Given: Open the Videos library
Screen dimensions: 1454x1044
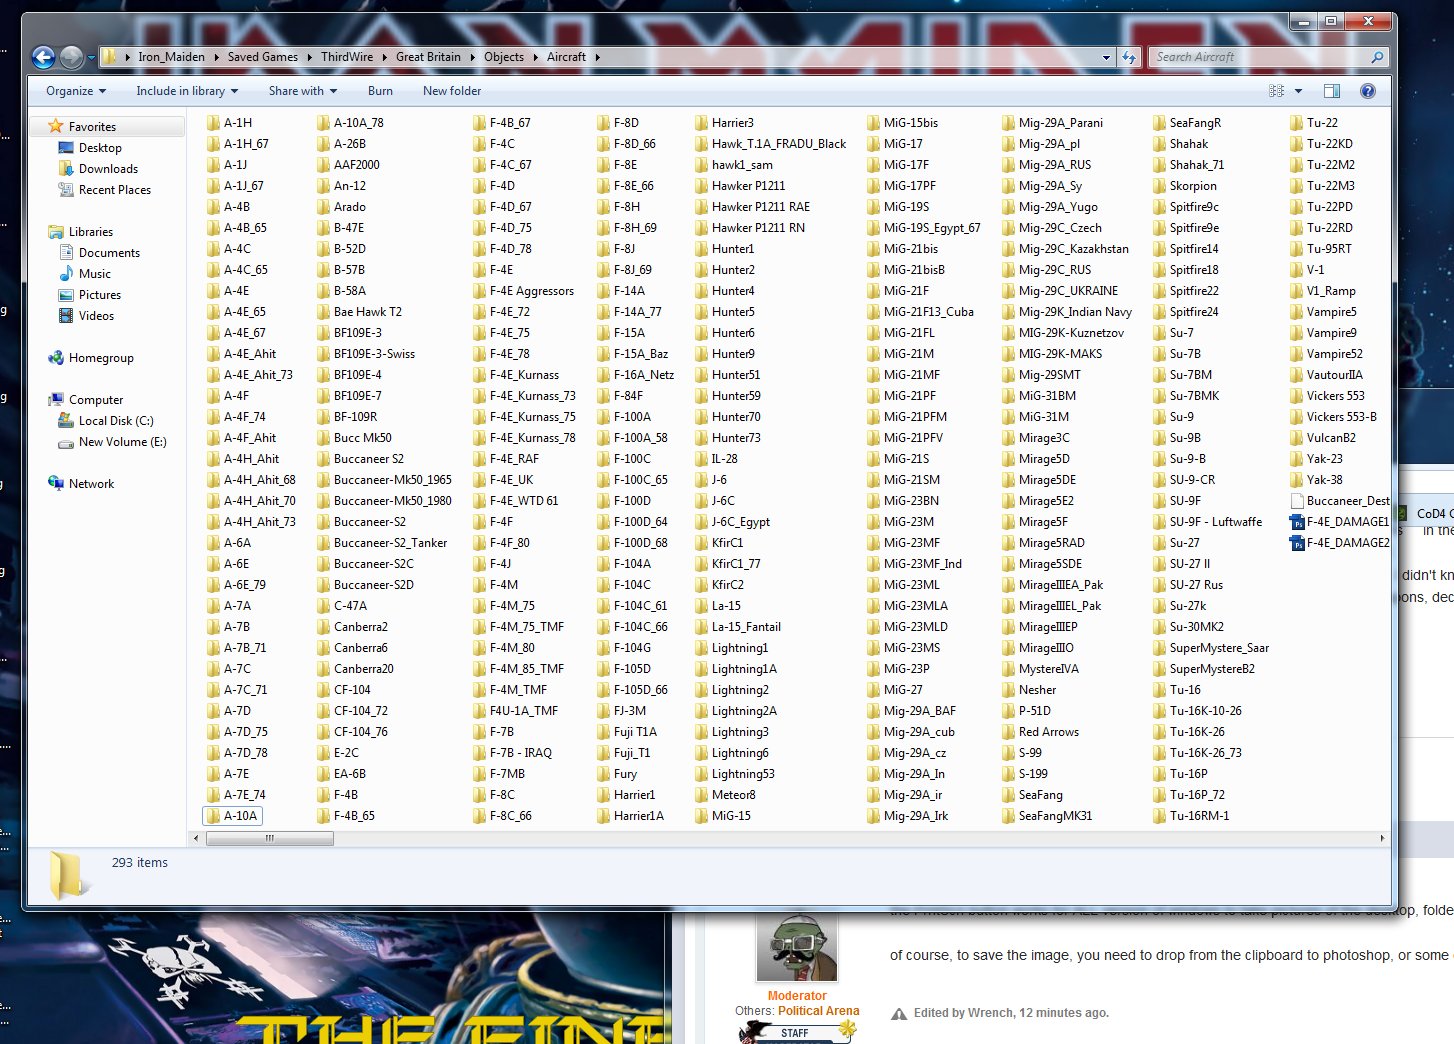Looking at the screenshot, I should point(86,316).
